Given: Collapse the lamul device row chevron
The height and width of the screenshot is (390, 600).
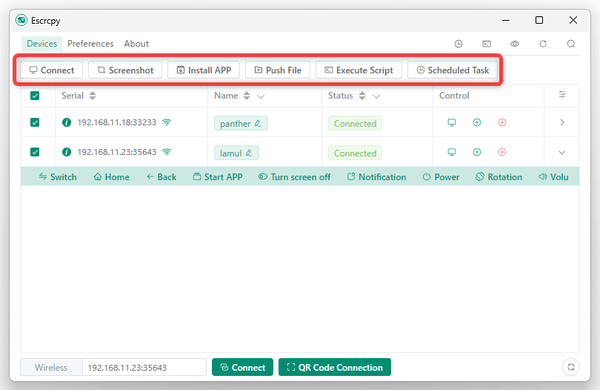Looking at the screenshot, I should click(562, 152).
